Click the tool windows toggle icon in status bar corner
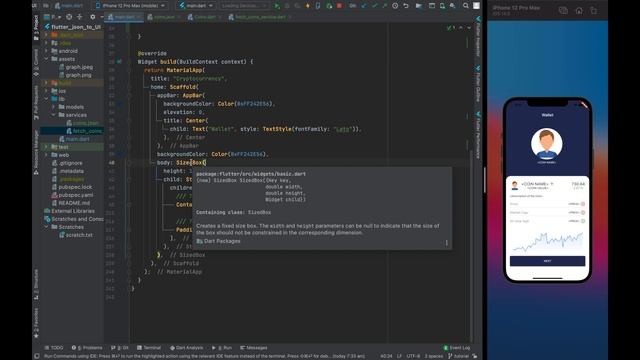640x360 pixels. click(37, 356)
